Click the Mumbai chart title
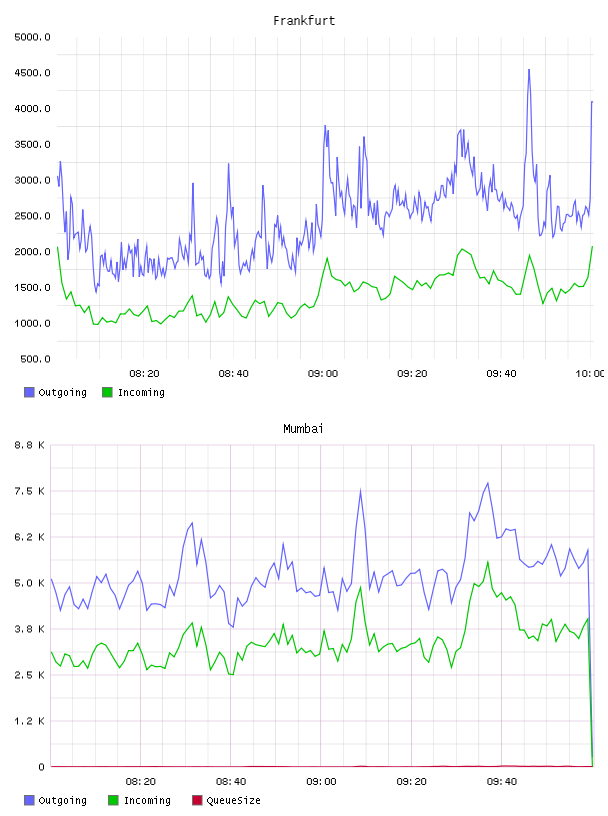608x816 pixels. click(303, 429)
